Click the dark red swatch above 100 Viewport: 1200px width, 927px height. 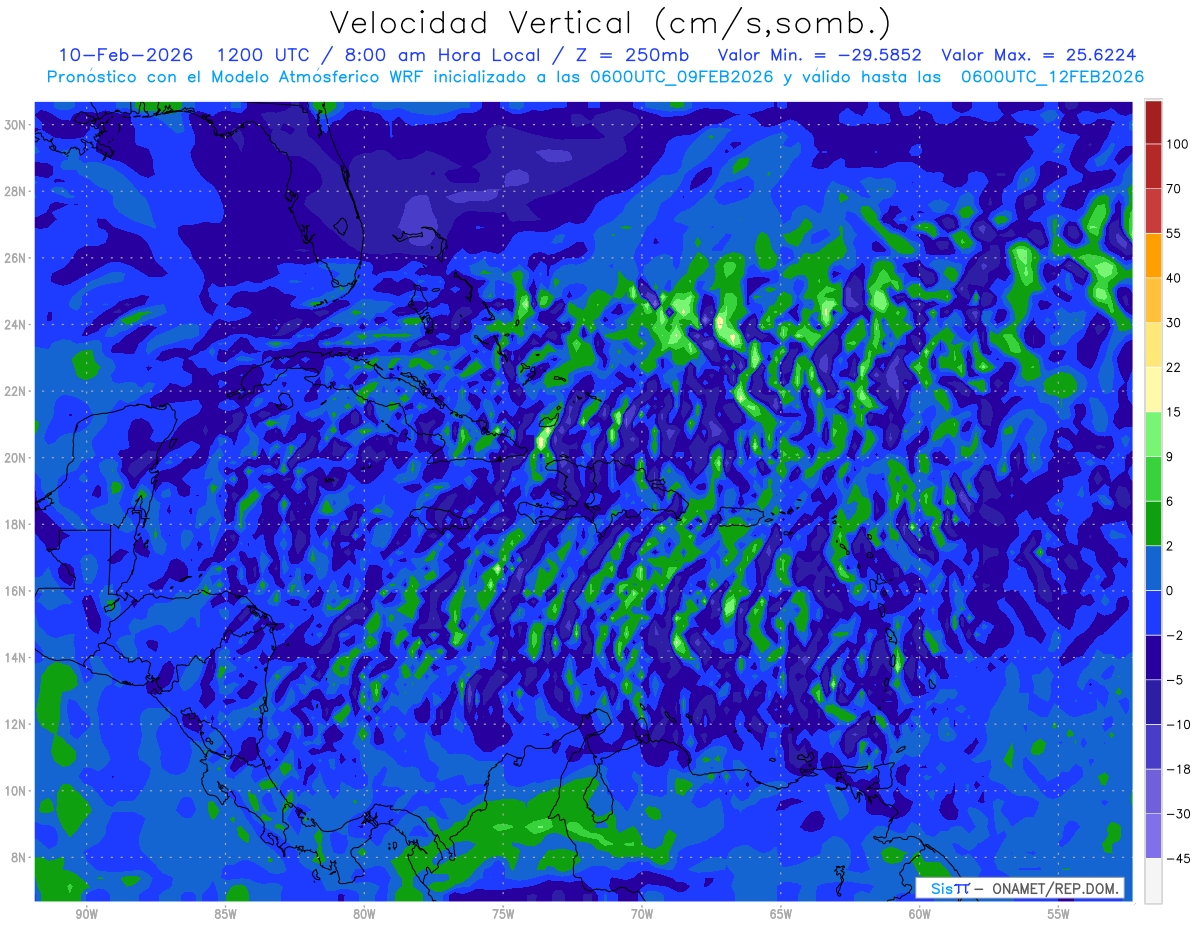tap(1153, 121)
